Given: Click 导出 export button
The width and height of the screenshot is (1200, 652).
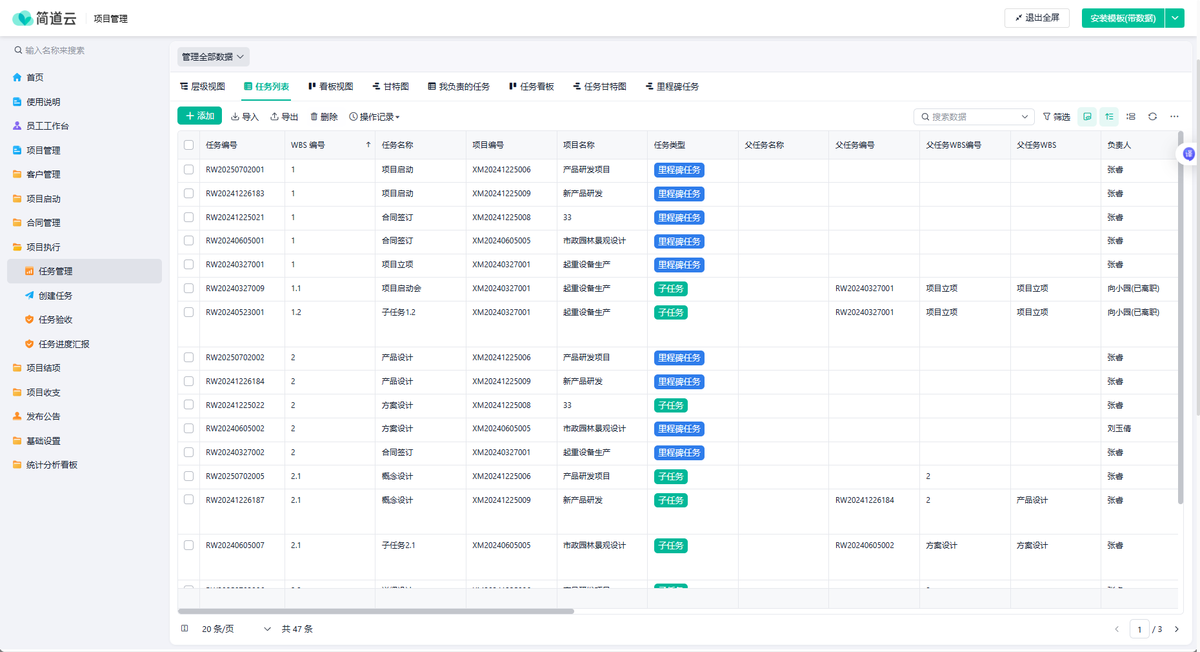Looking at the screenshot, I should 285,117.
